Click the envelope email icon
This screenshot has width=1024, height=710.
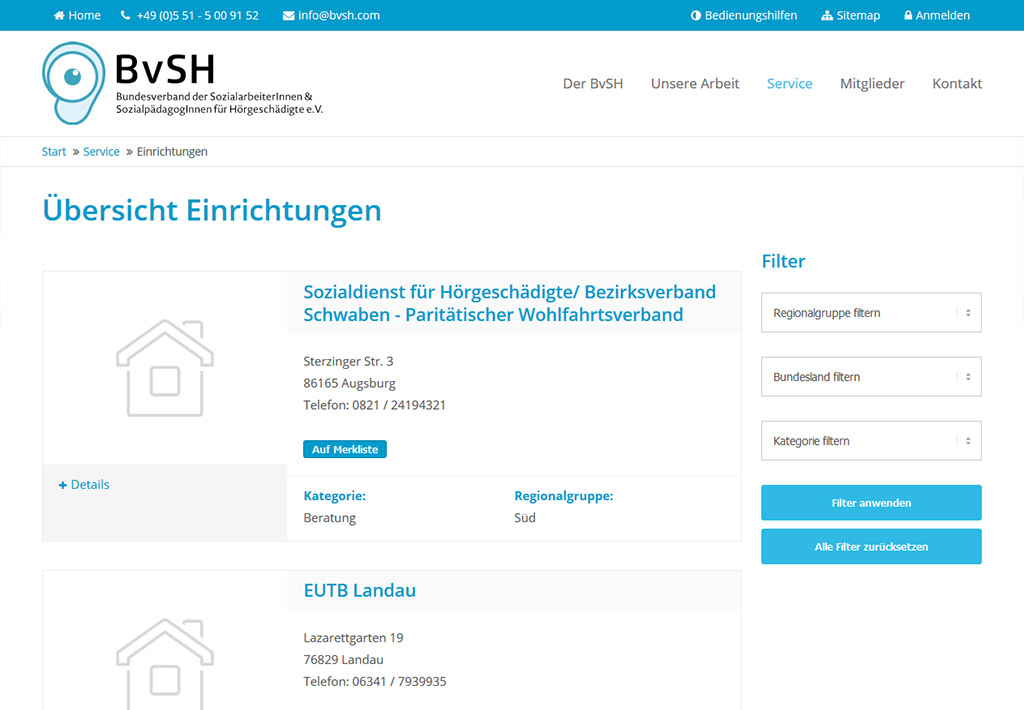[x=288, y=16]
